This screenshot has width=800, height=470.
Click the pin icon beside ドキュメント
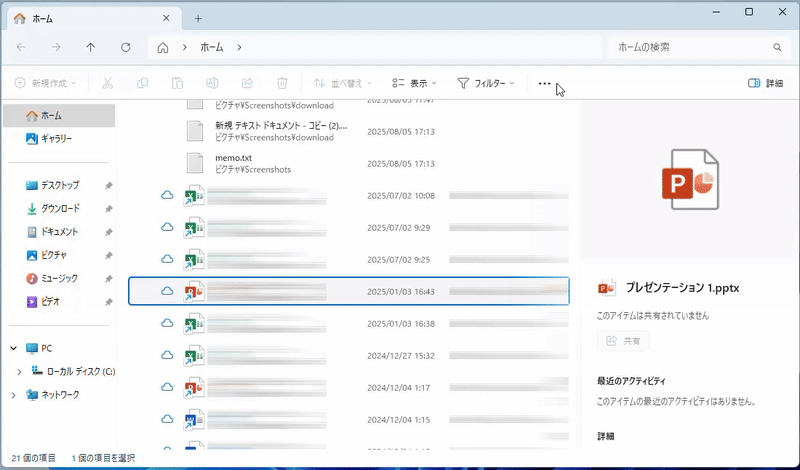[108, 232]
